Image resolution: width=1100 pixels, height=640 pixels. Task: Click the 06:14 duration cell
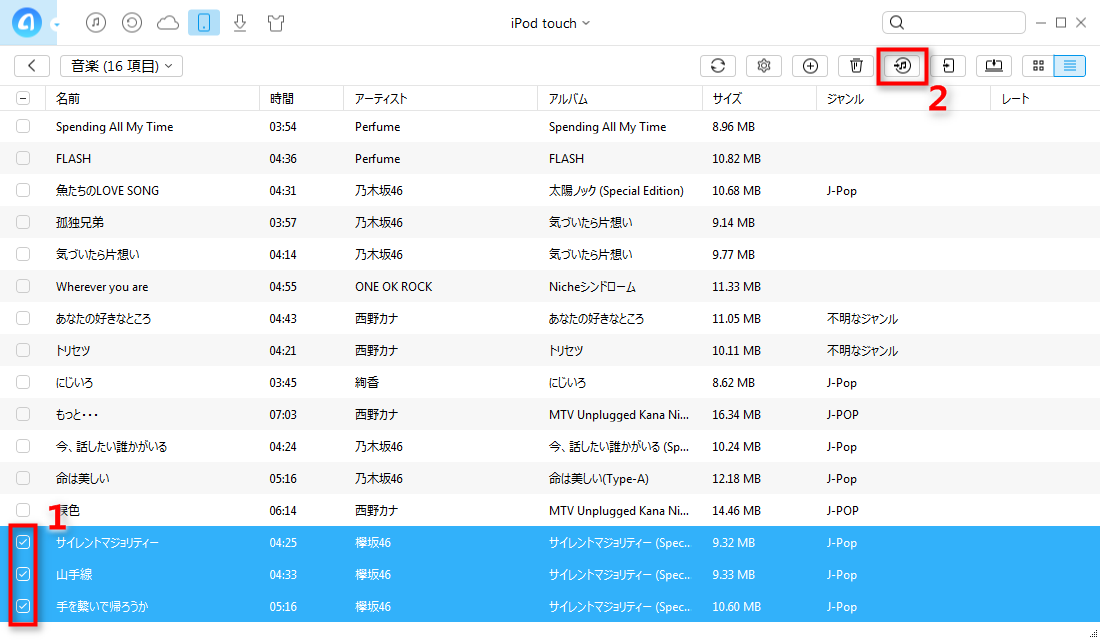tap(283, 510)
